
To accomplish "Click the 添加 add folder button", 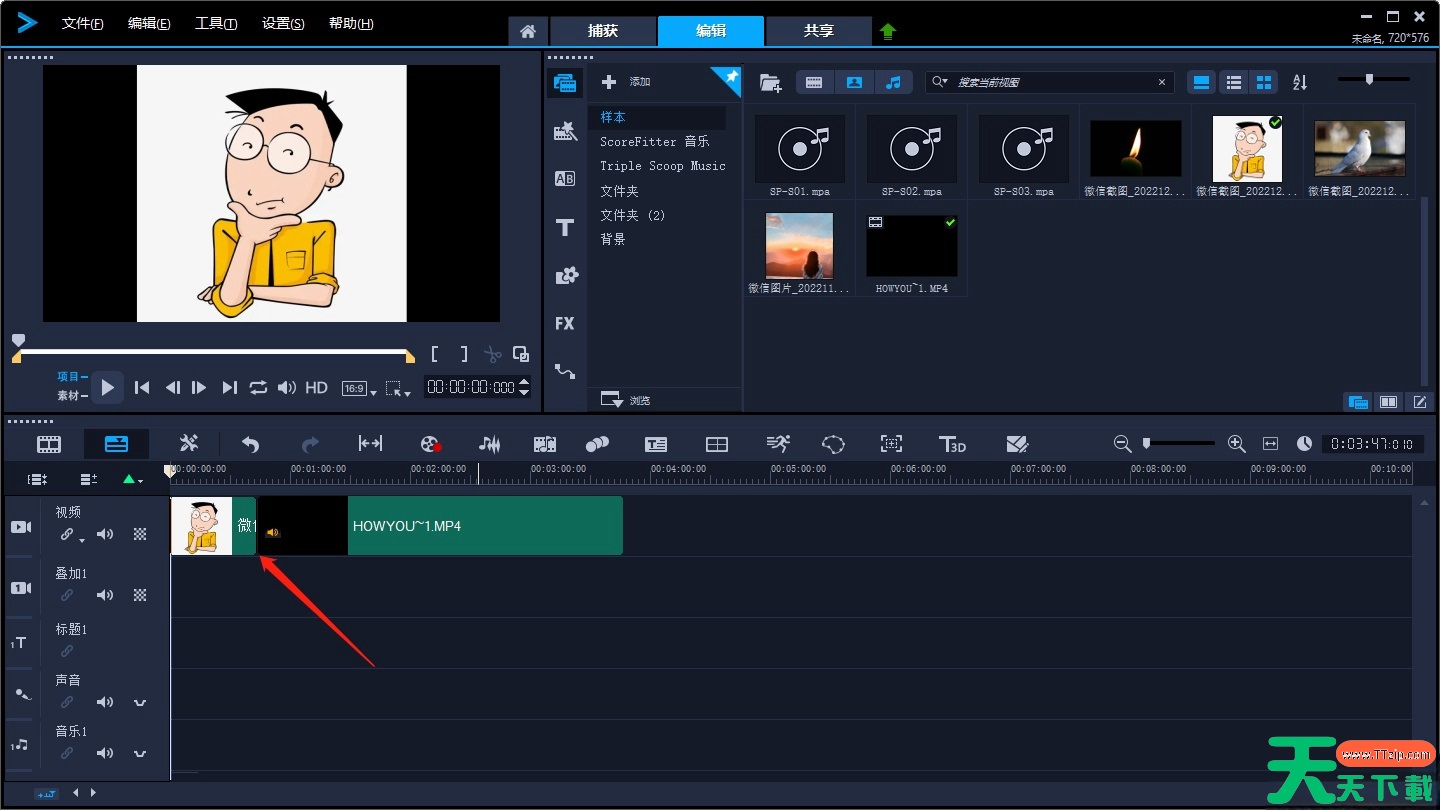I will coord(627,82).
